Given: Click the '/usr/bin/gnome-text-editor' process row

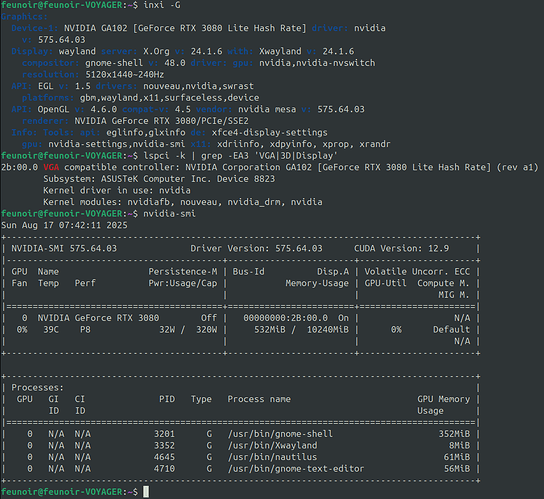Looking at the screenshot, I should [240, 469].
